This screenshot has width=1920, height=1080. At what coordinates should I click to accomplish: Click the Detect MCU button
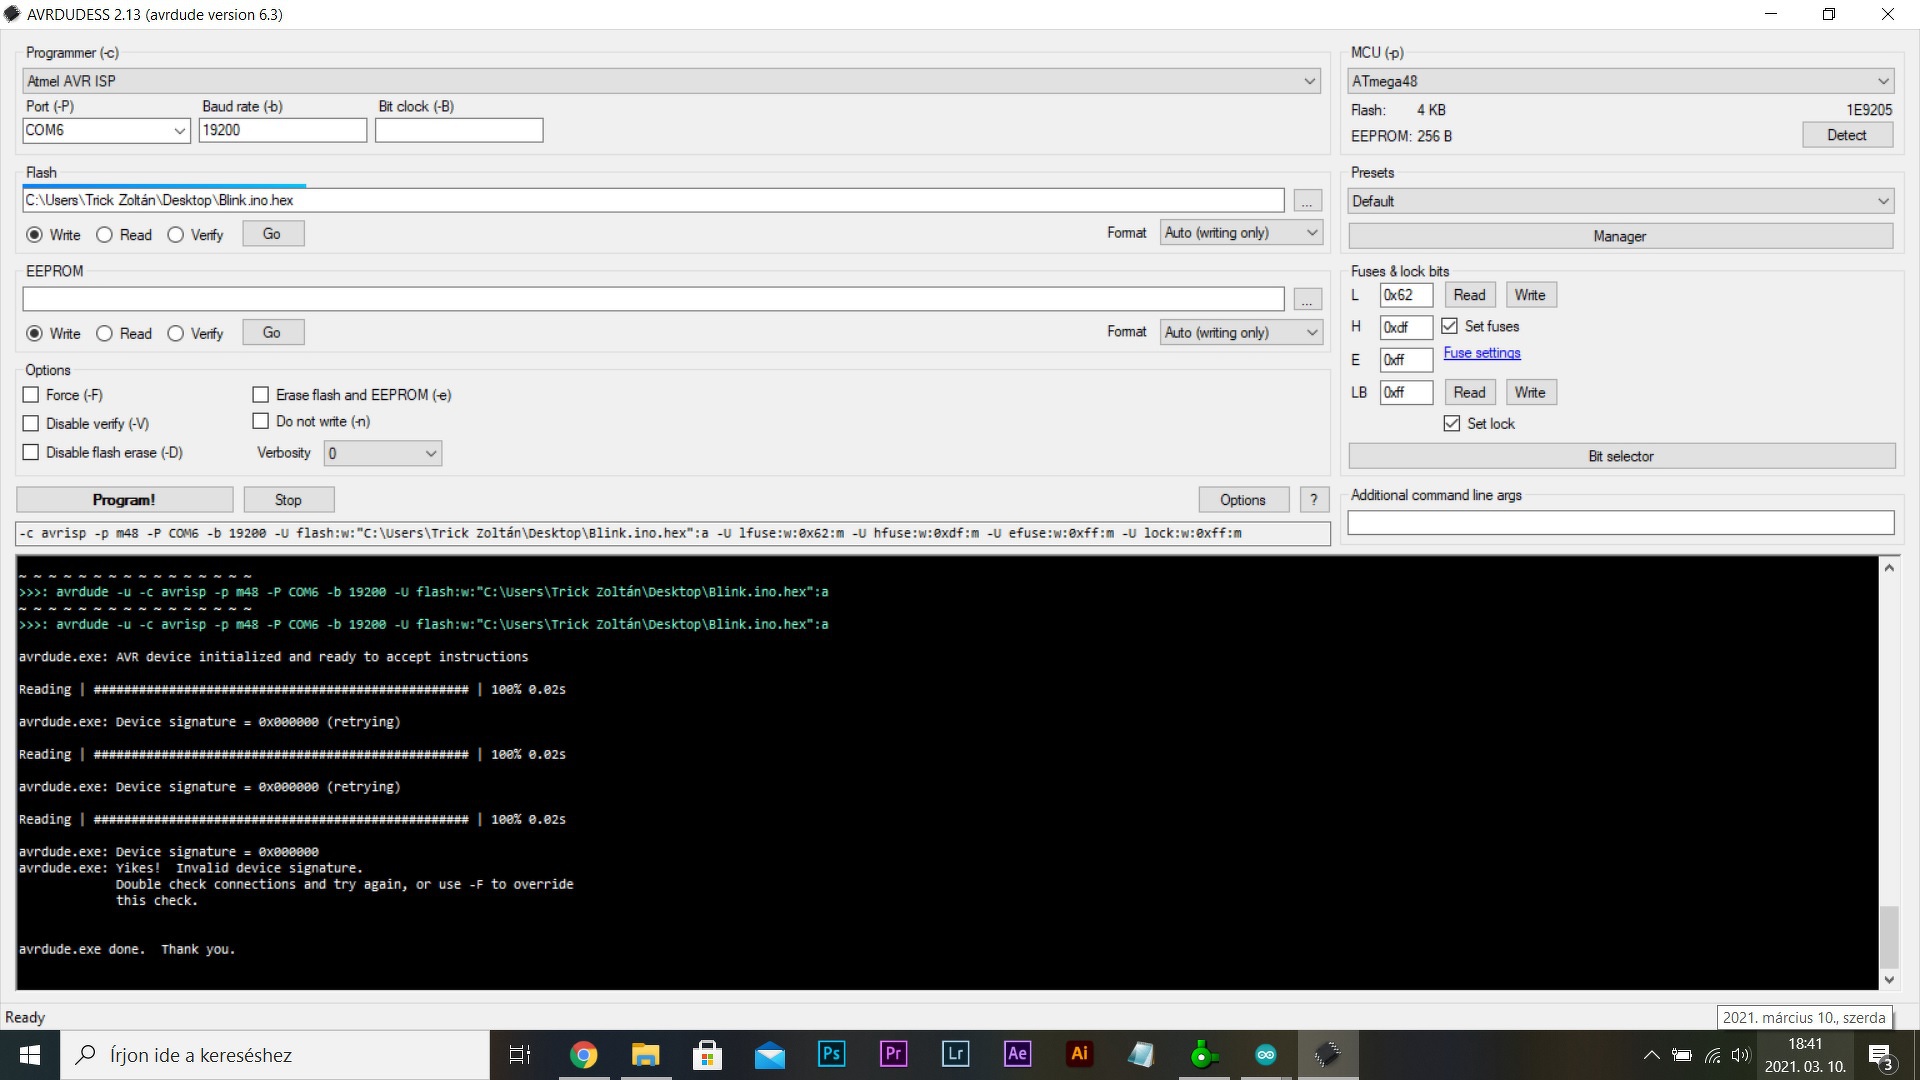[x=1846, y=135]
